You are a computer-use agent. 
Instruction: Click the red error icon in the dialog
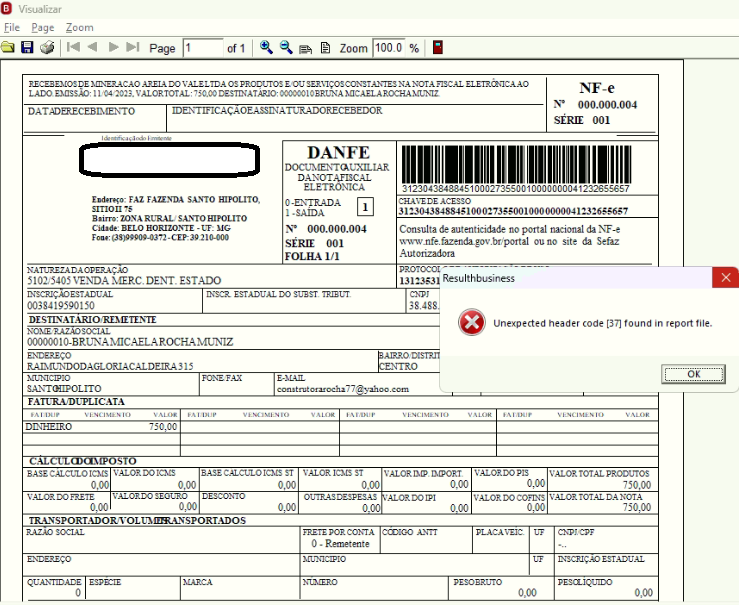click(472, 322)
